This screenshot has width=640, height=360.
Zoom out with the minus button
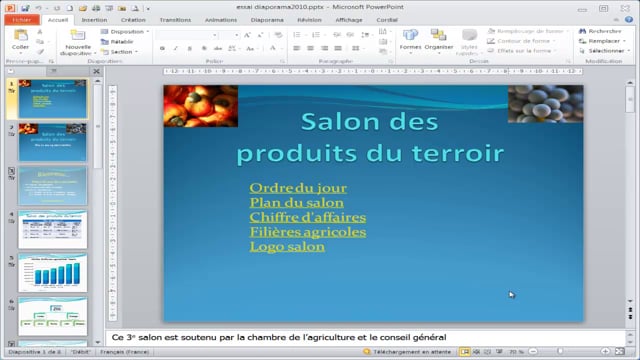(x=533, y=351)
